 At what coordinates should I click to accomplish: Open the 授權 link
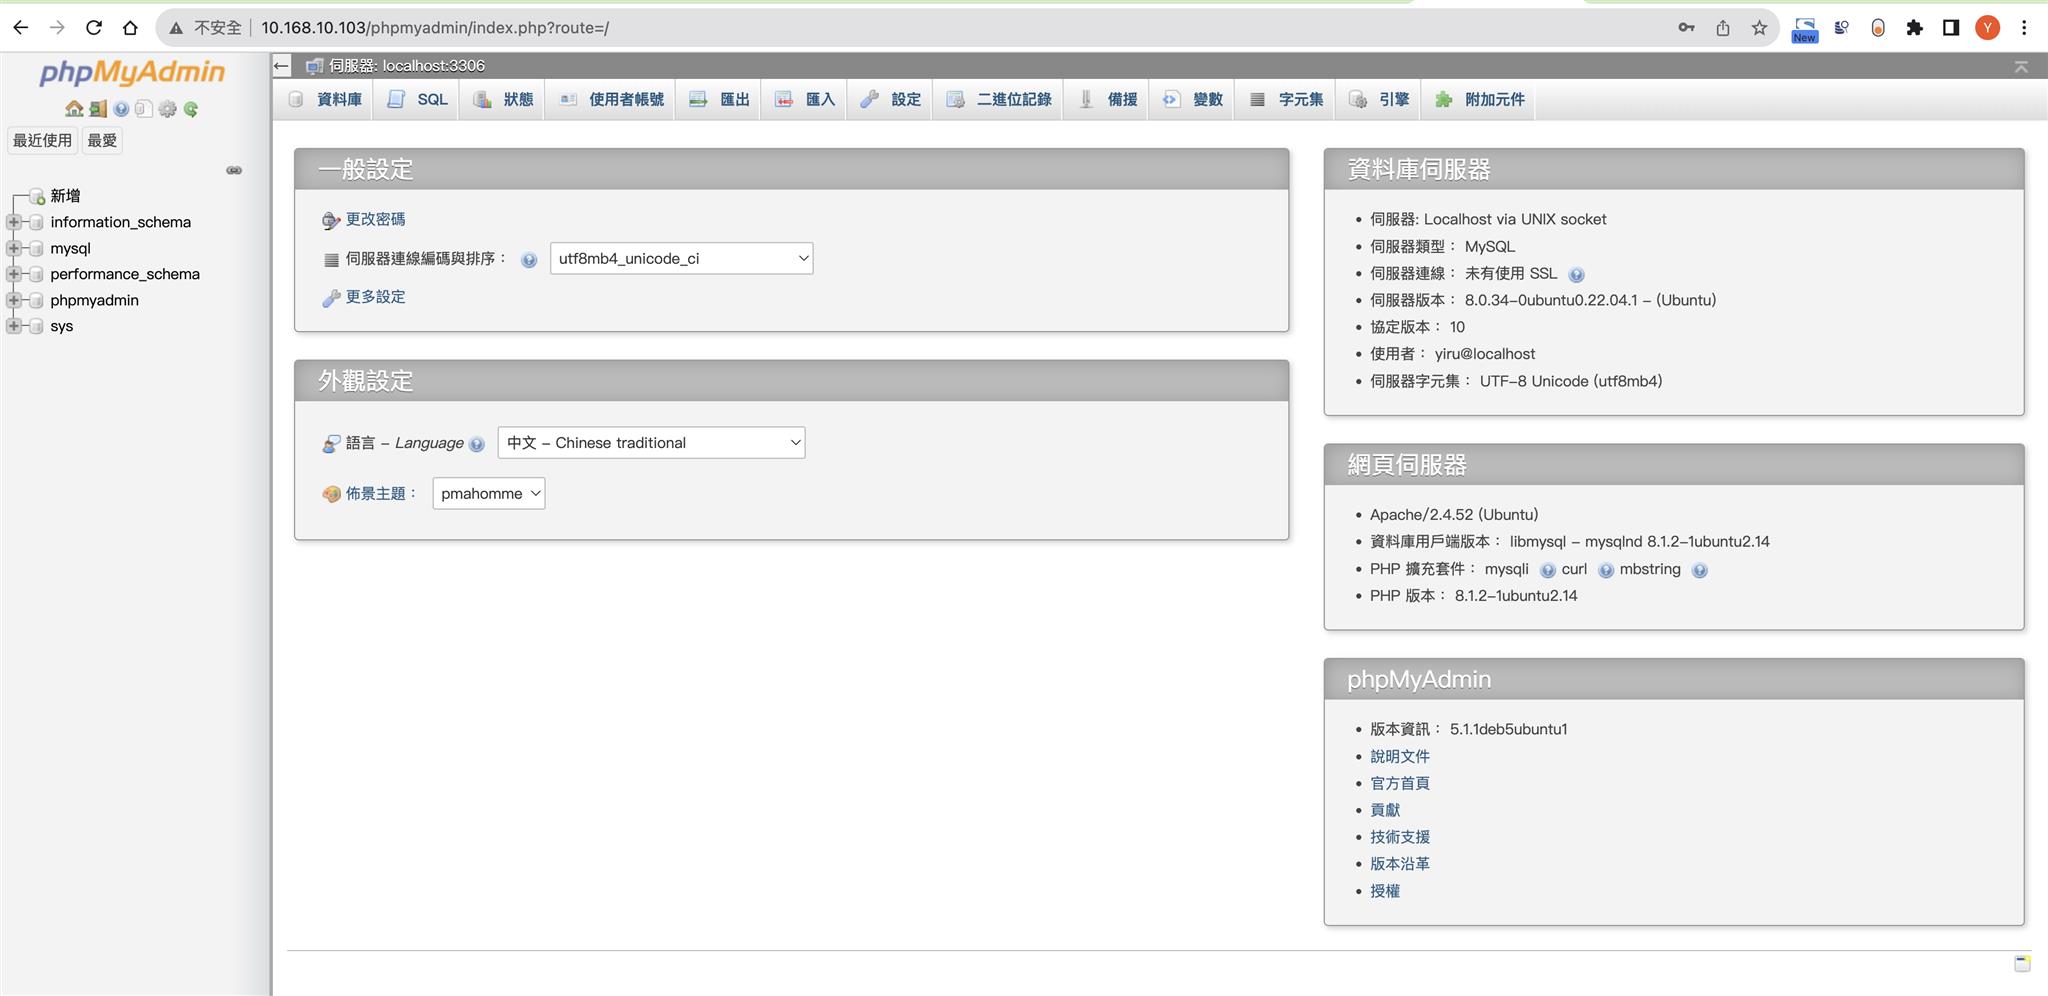1385,891
